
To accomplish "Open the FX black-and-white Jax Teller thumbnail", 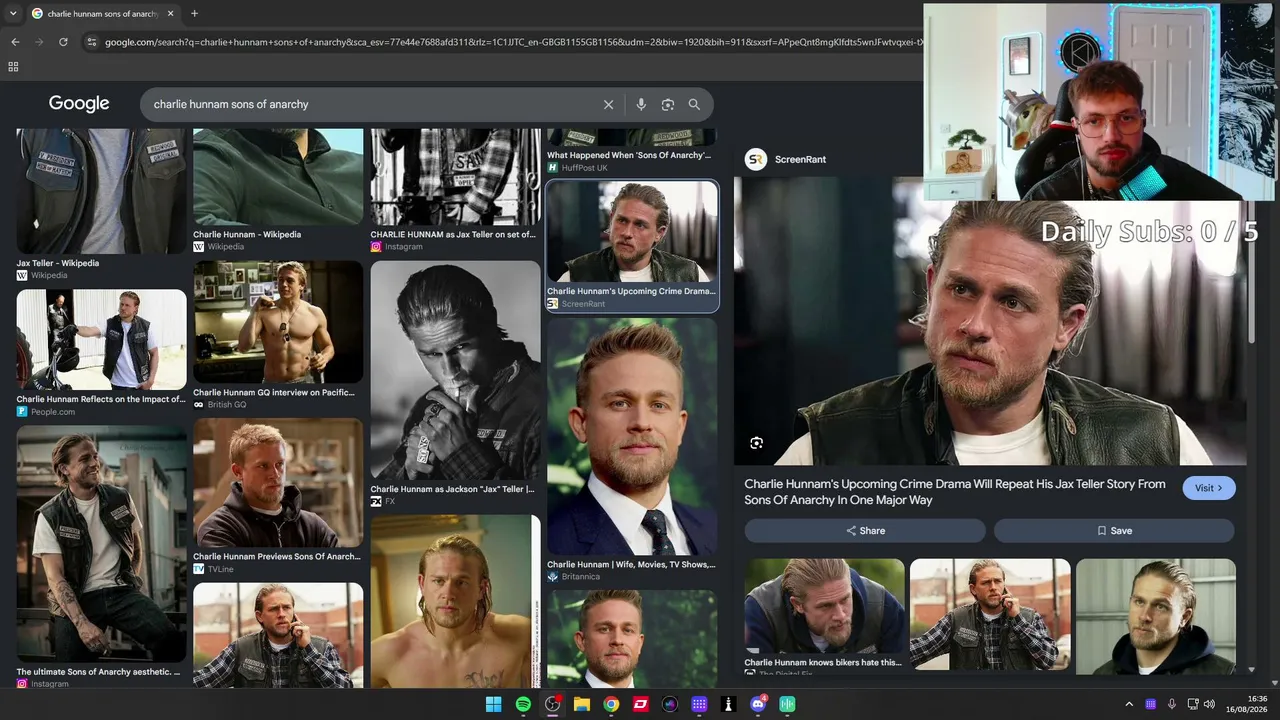I will coord(455,371).
